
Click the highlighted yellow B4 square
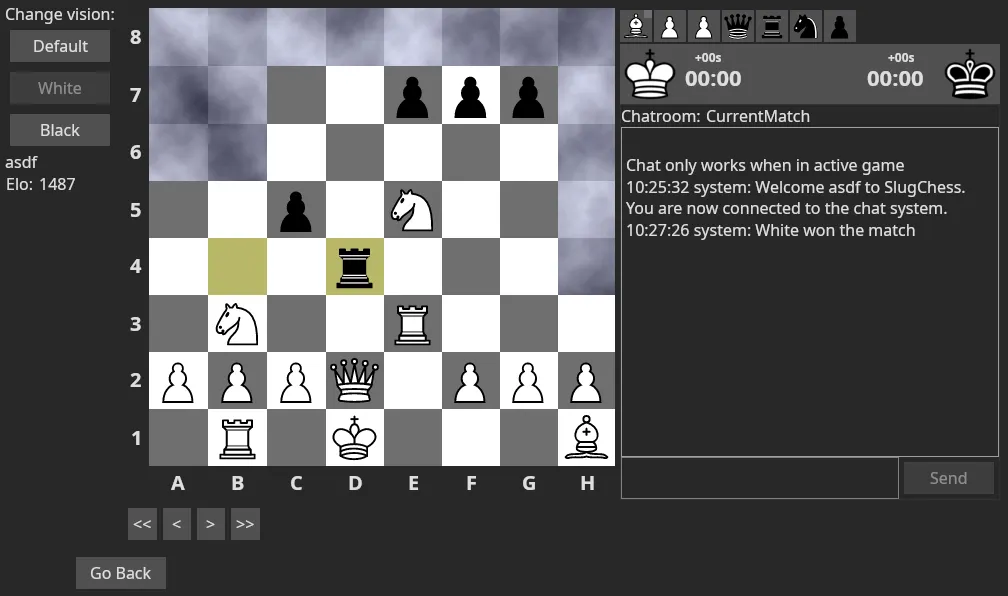coord(237,267)
